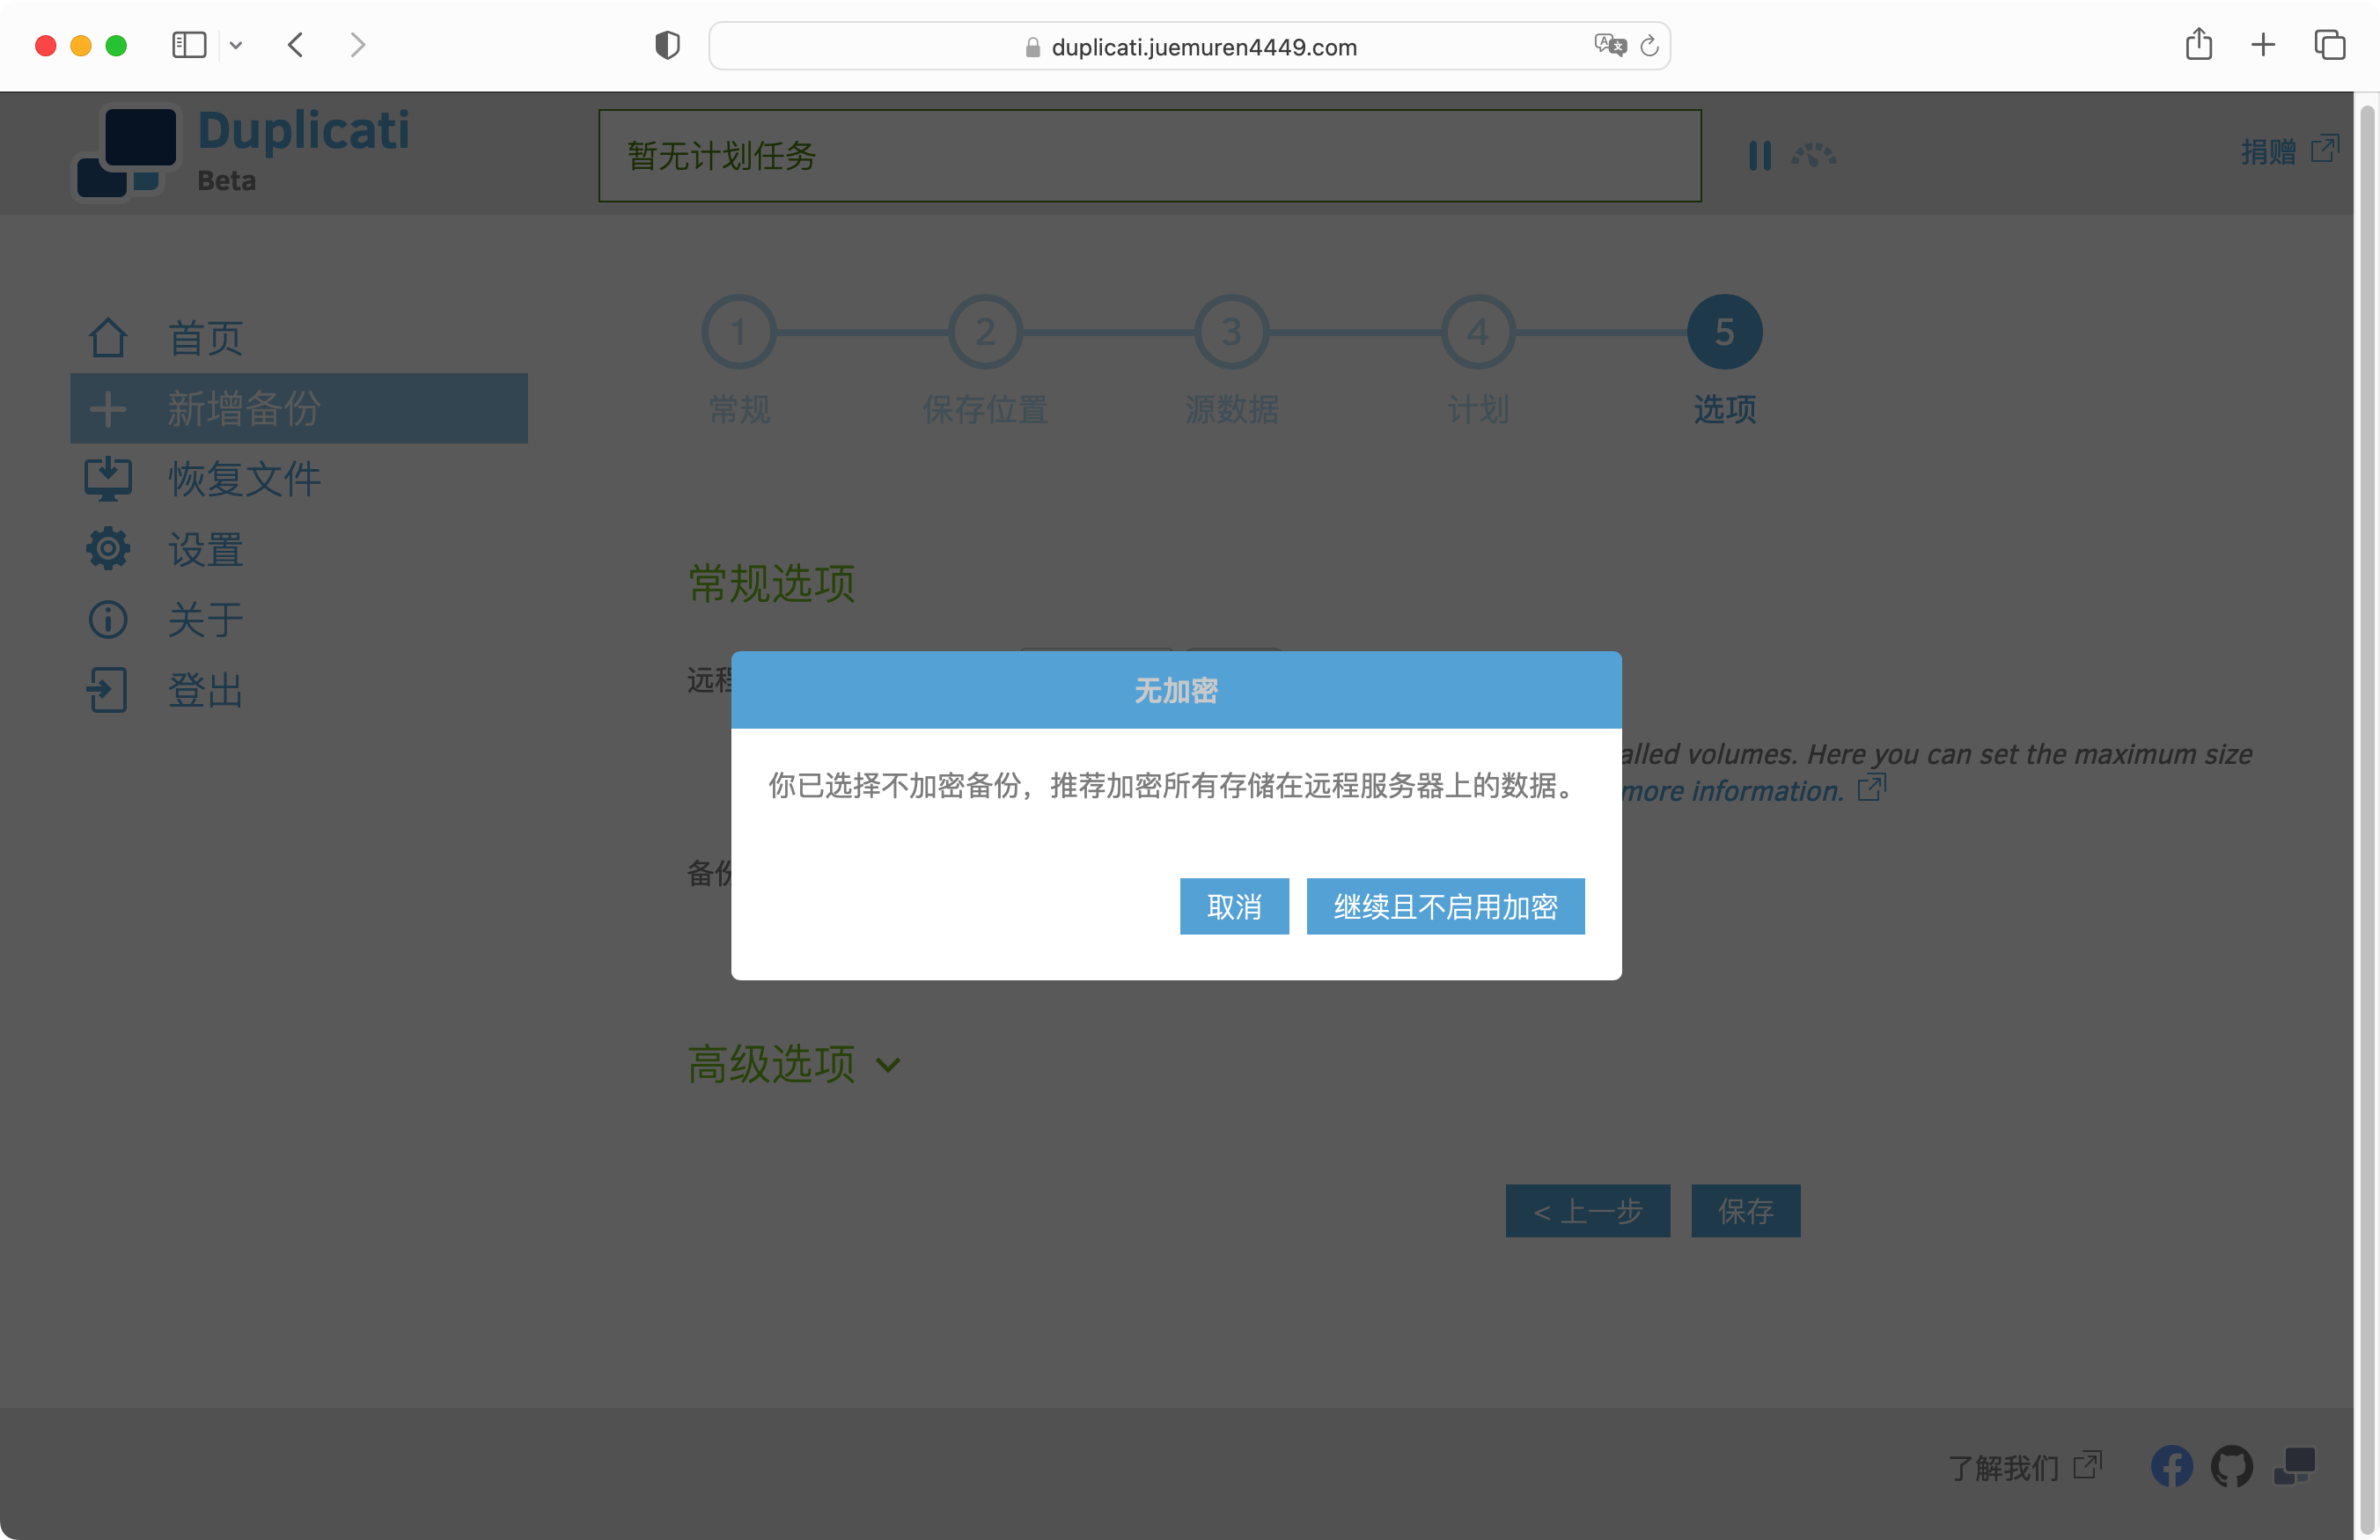Click the Safari address bar
The width and height of the screenshot is (2380, 1540).
tap(1190, 46)
